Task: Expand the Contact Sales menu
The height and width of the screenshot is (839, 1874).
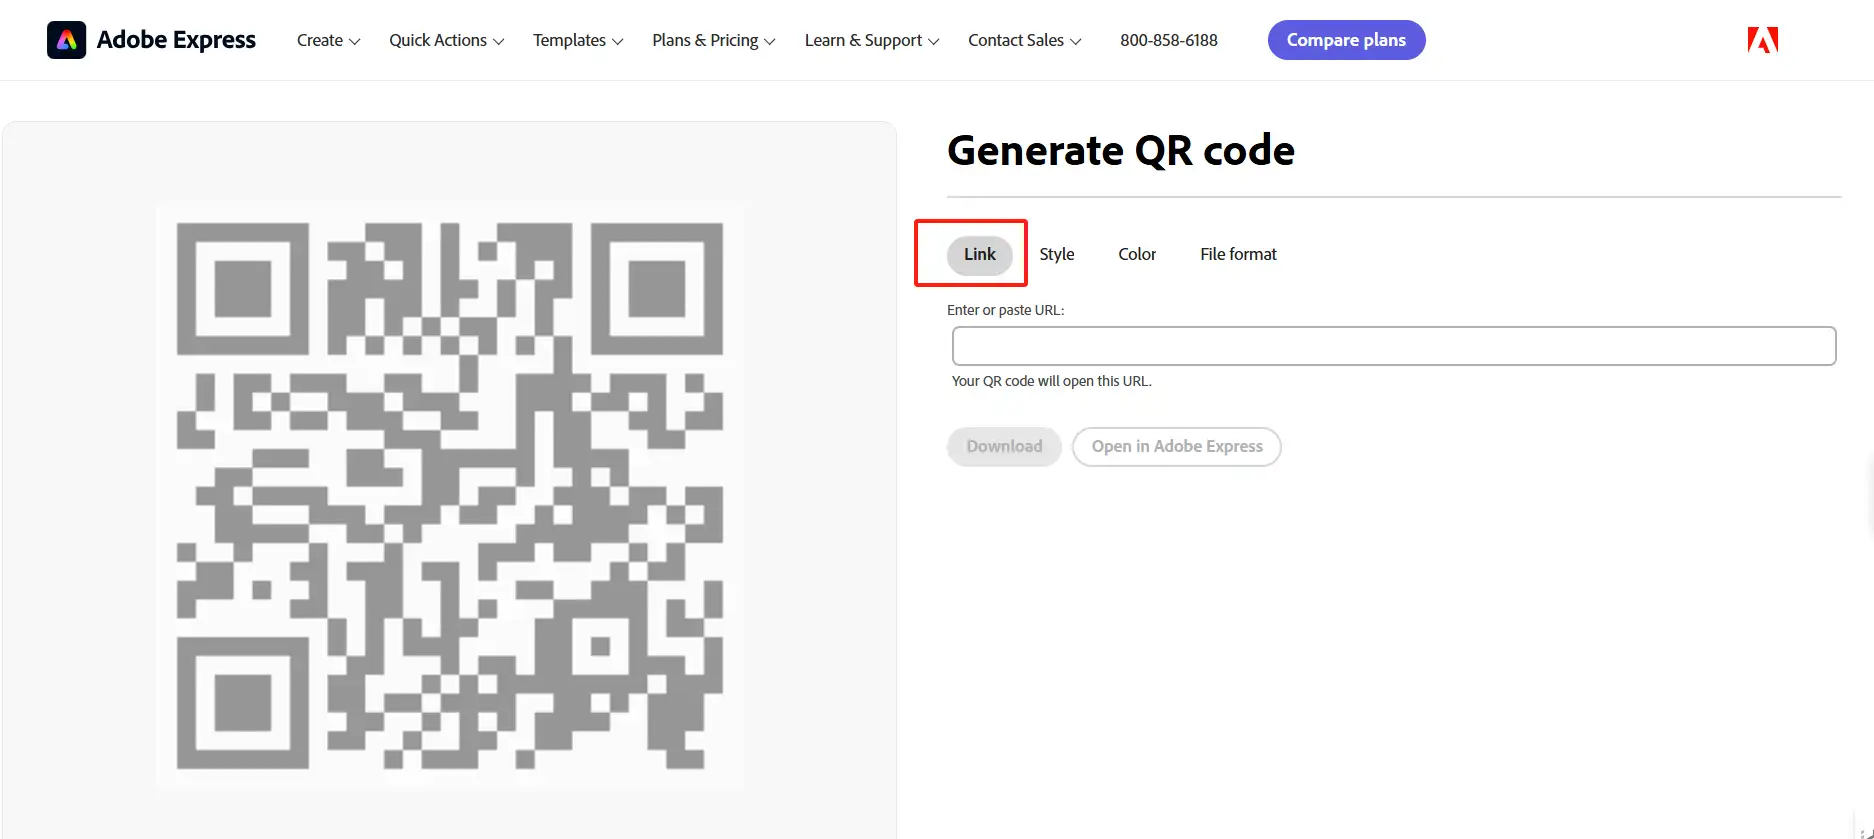Action: [x=1025, y=40]
